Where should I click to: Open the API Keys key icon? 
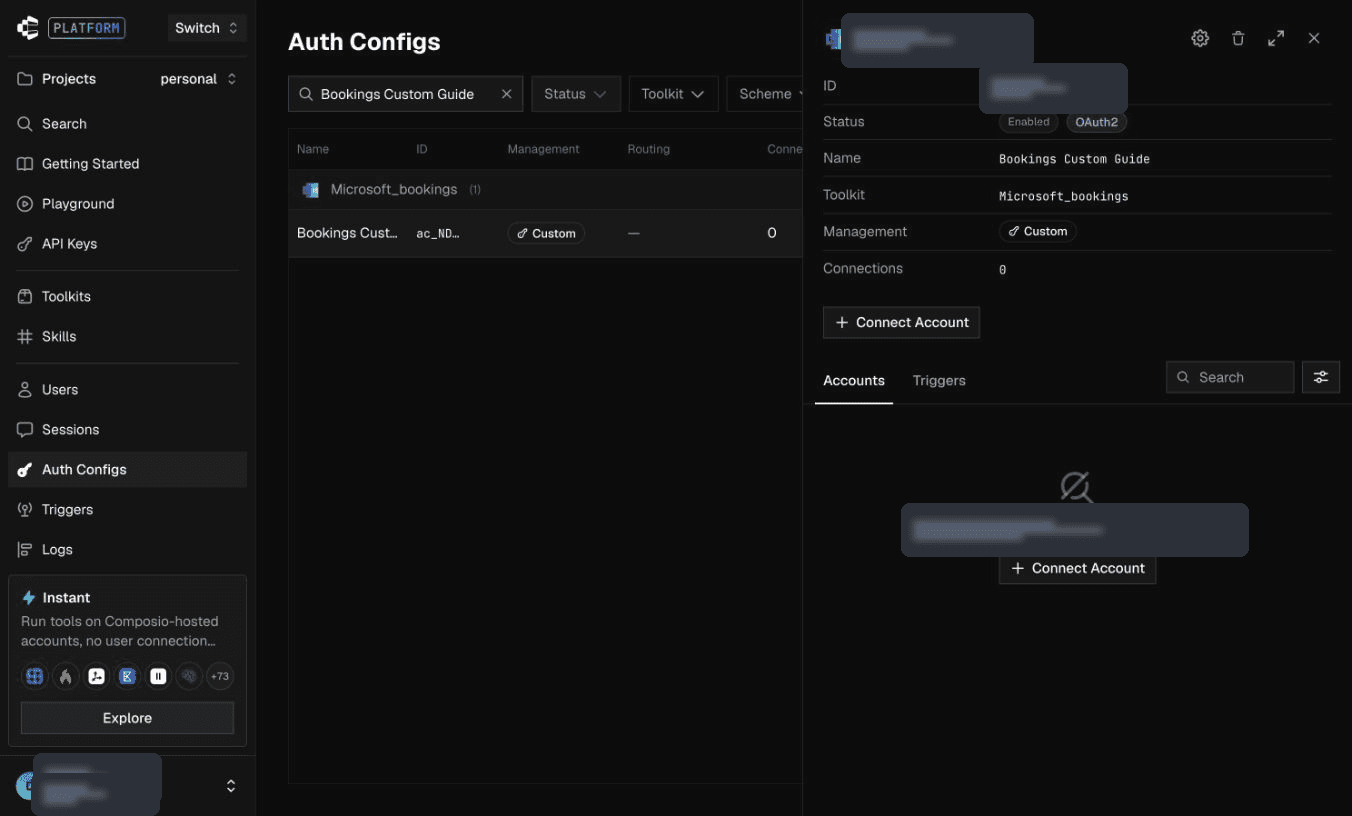click(x=25, y=244)
